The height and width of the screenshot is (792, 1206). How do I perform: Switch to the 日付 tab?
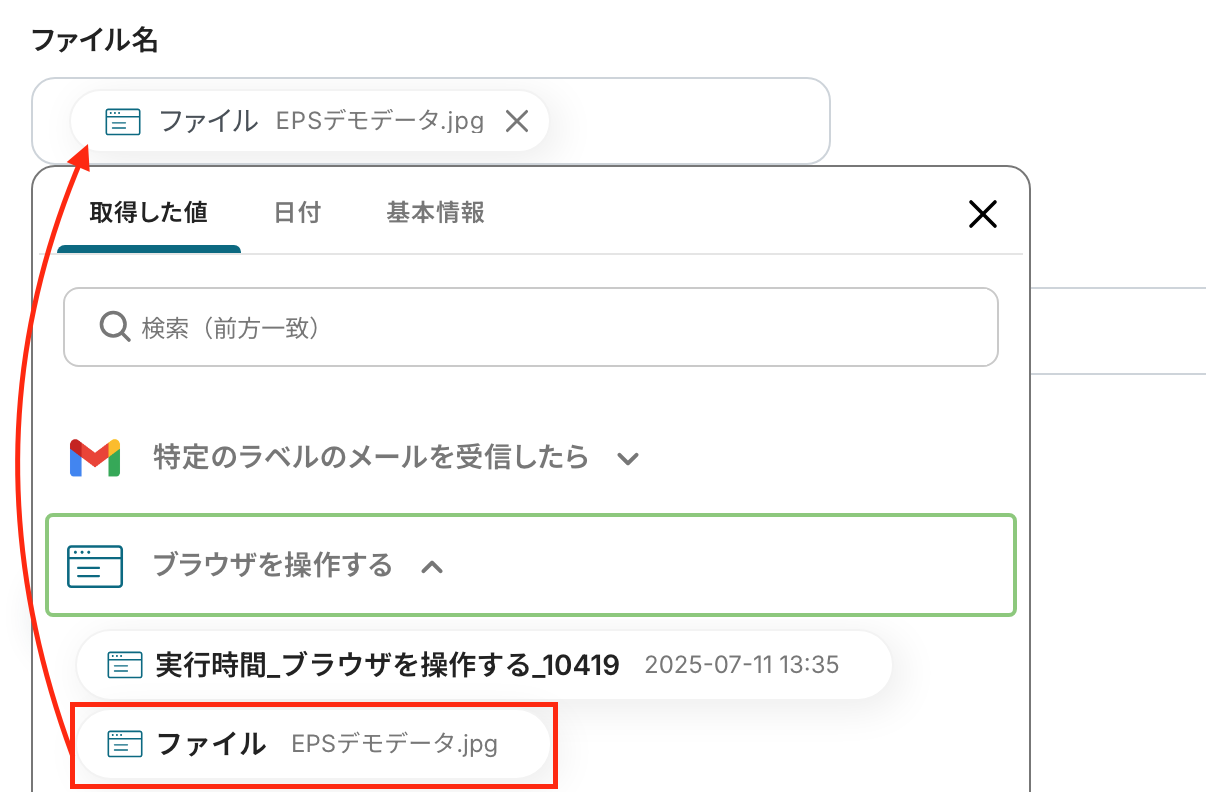click(x=297, y=213)
